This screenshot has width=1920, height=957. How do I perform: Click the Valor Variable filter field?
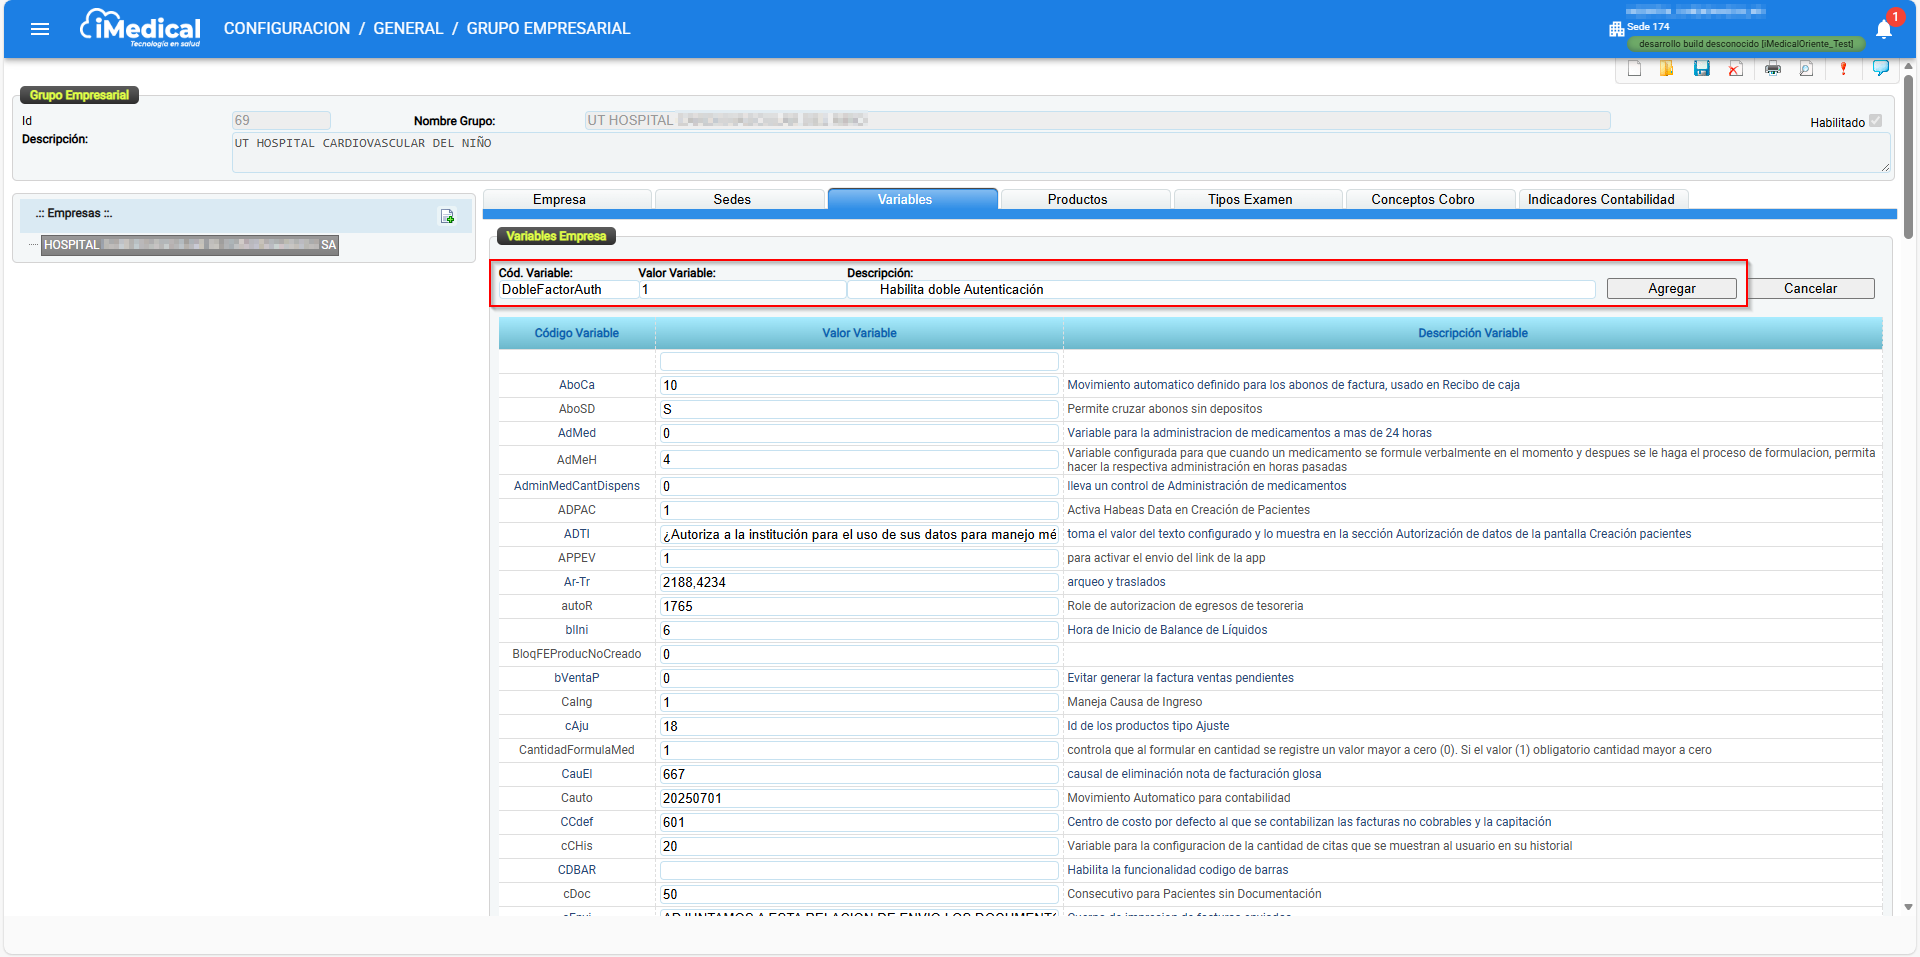coord(859,361)
